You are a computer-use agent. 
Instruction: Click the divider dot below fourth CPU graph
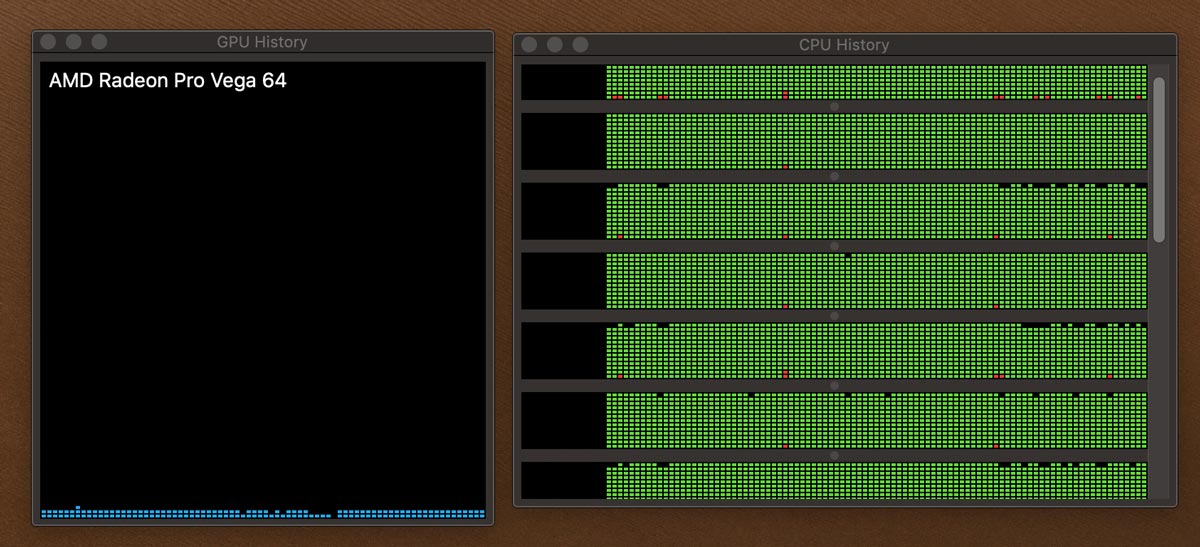point(835,316)
